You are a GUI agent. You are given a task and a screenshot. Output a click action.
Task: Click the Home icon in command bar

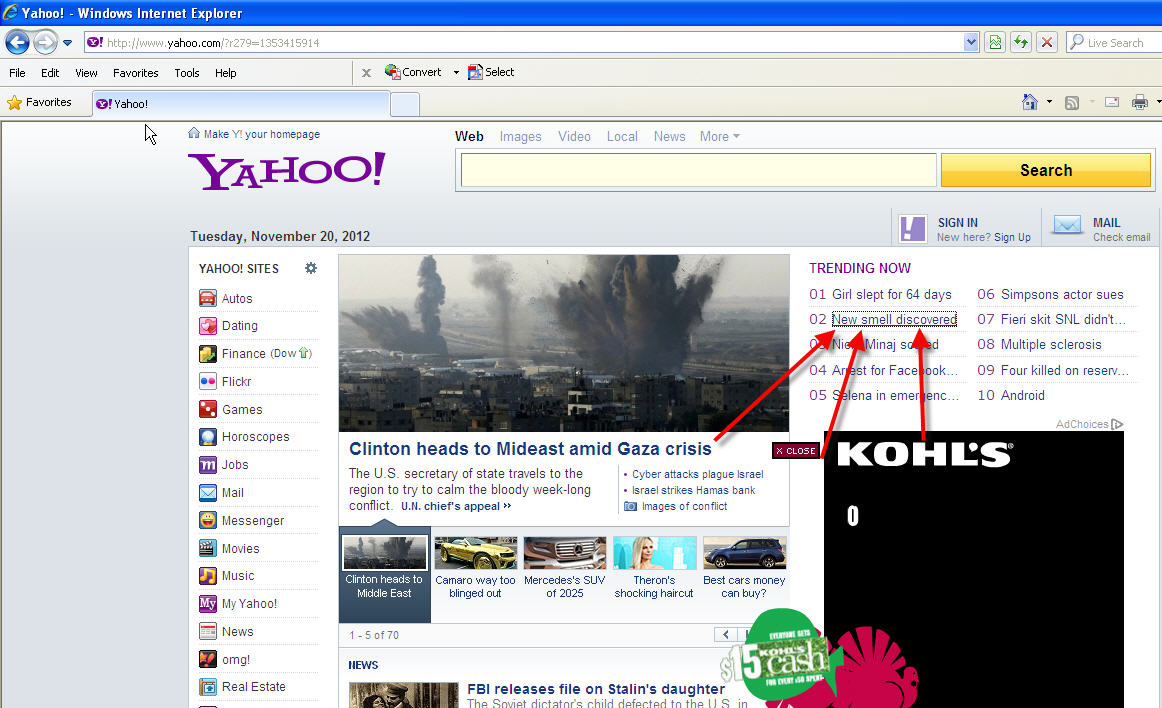(x=1029, y=102)
